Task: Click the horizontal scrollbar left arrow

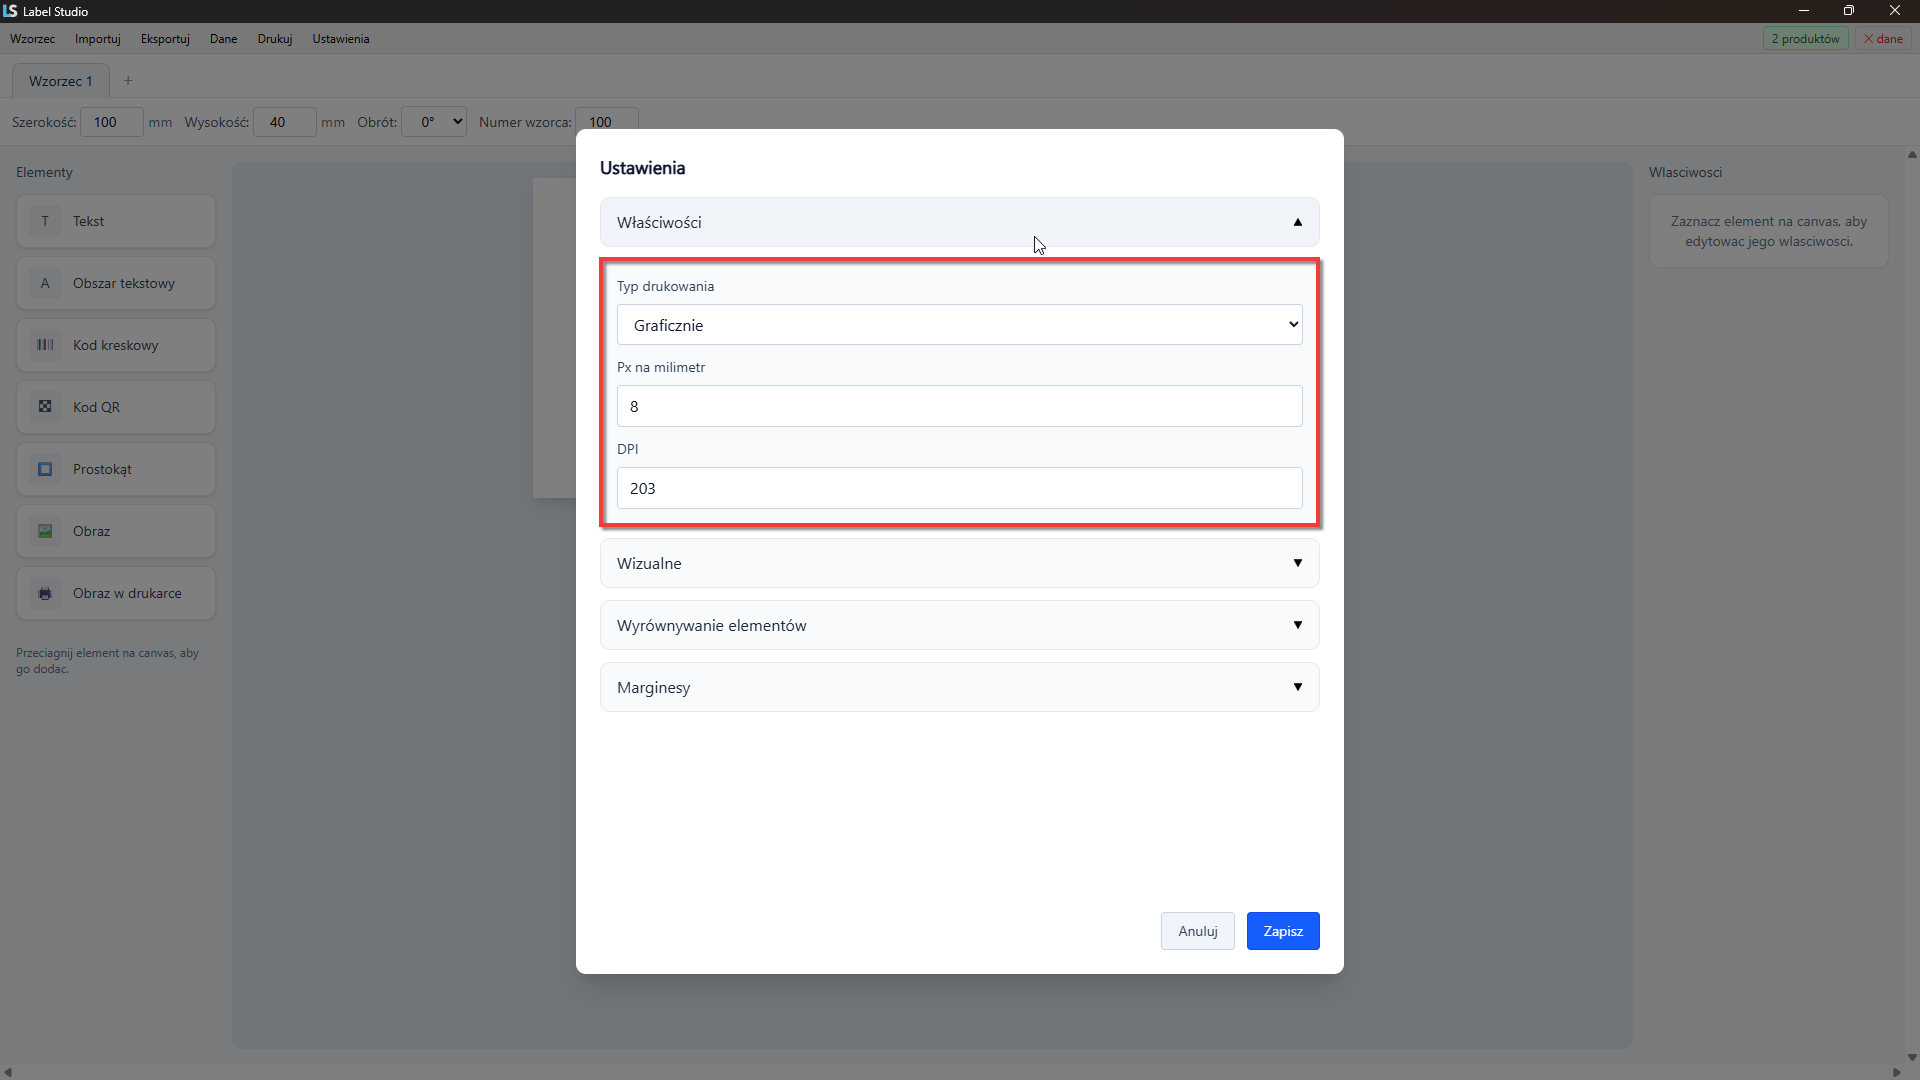Action: coord(8,1073)
